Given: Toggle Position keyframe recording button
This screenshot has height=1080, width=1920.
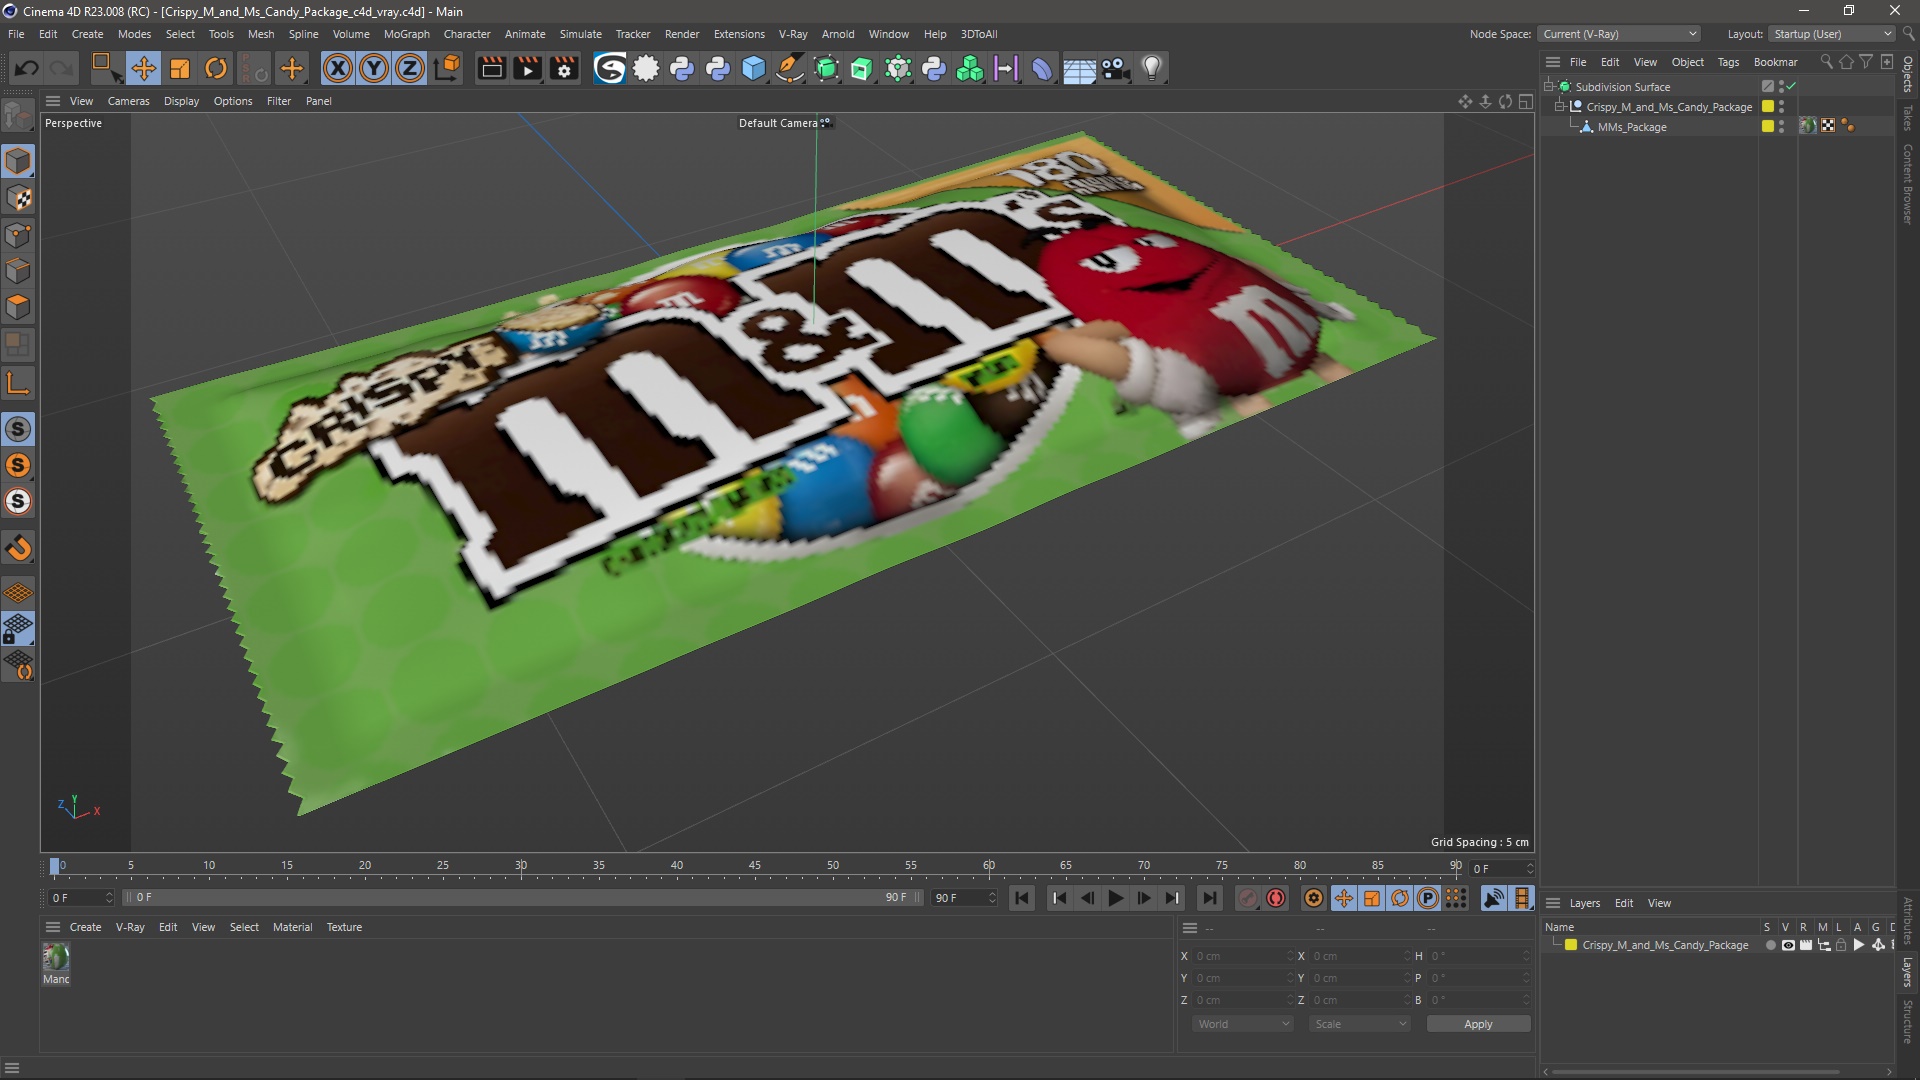Looking at the screenshot, I should coord(1344,898).
